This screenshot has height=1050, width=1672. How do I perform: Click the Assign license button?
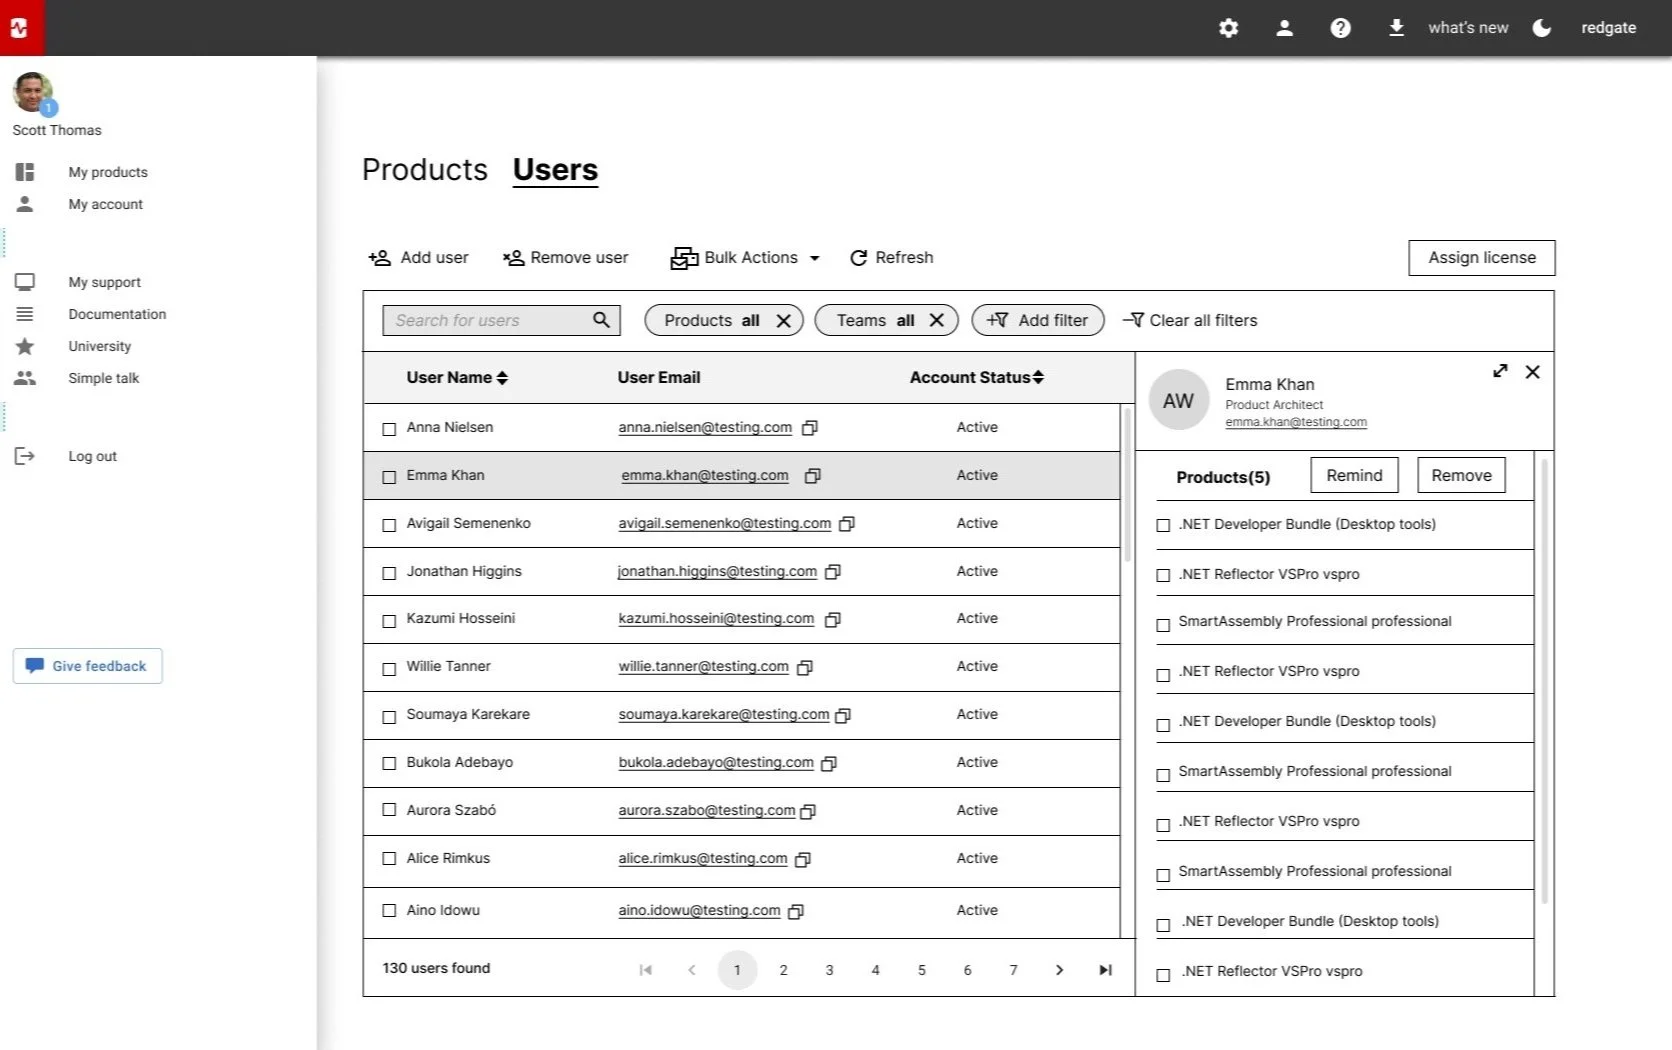(x=1482, y=257)
